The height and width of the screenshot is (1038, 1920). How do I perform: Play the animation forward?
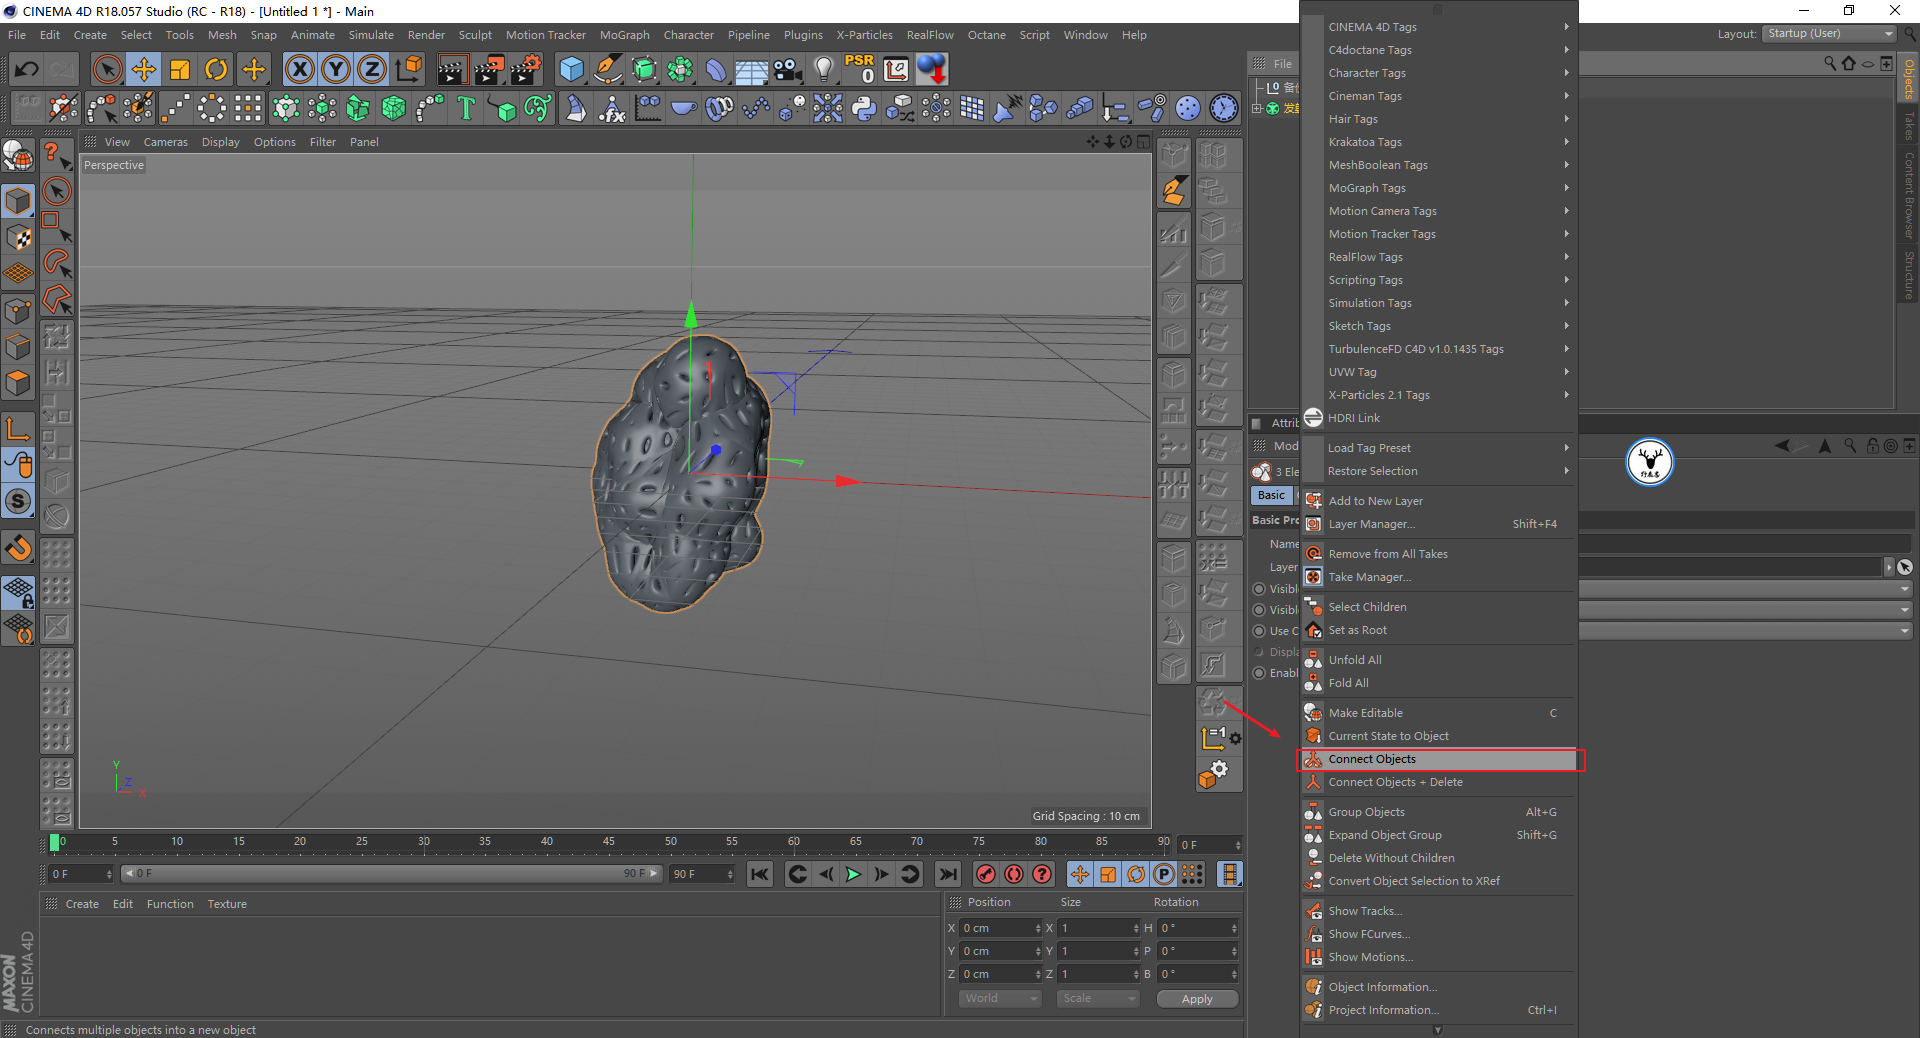(x=853, y=874)
